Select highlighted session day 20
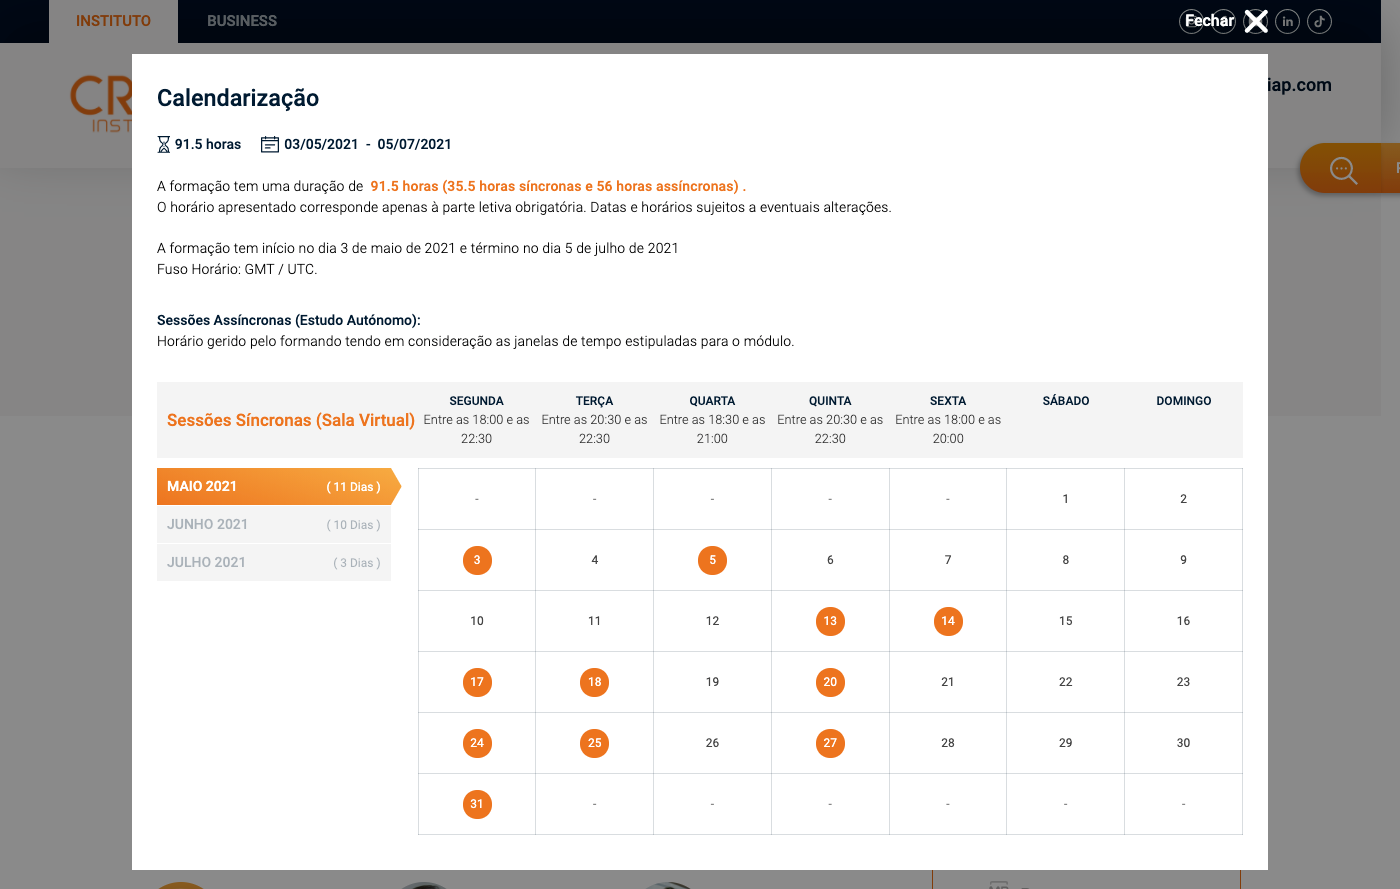 (830, 682)
